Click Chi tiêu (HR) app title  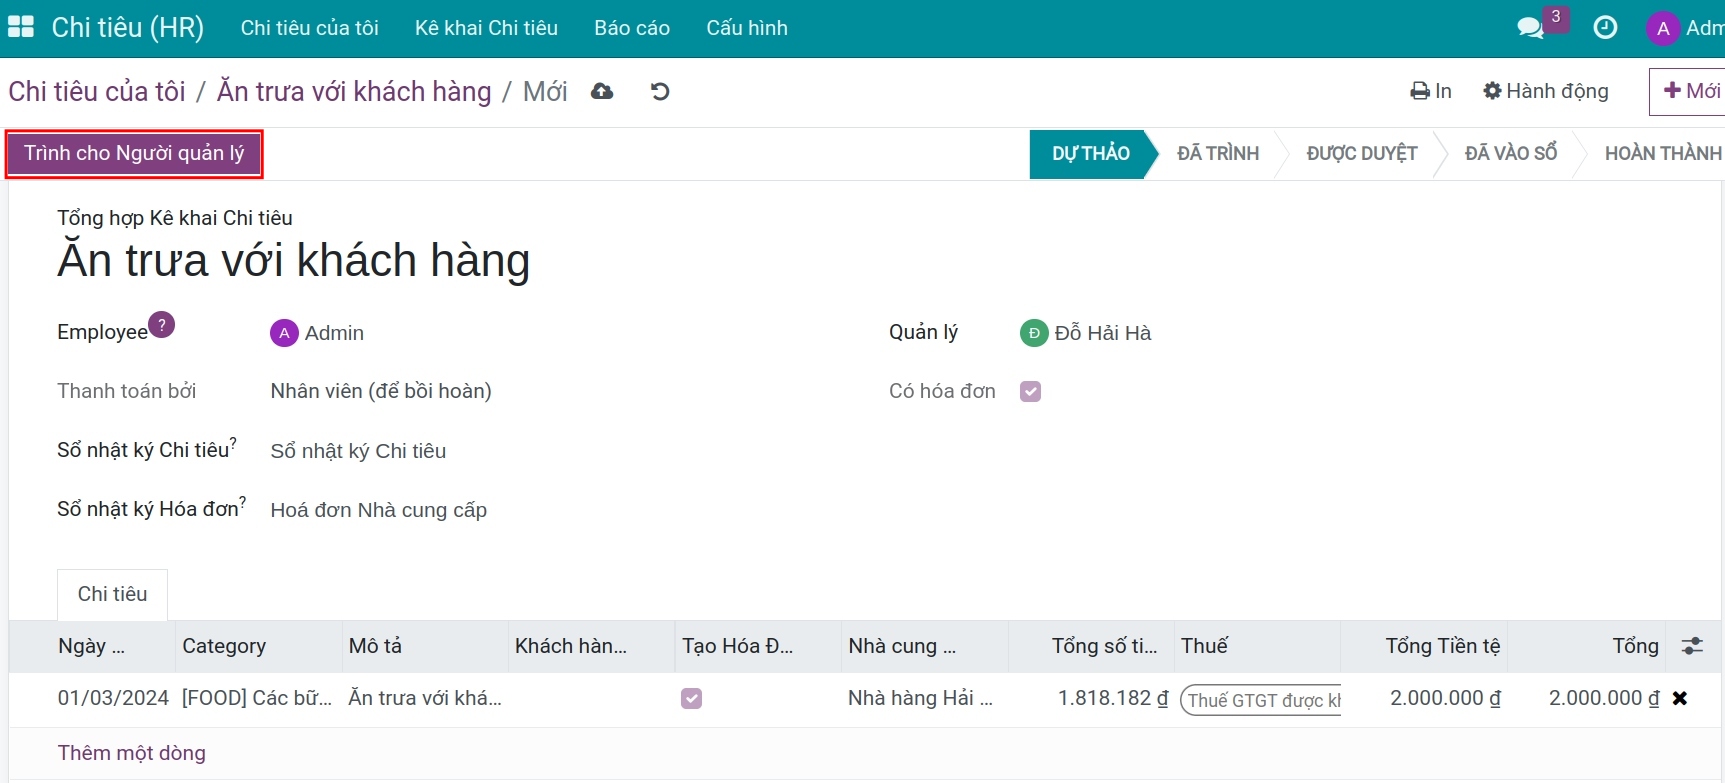pyautogui.click(x=128, y=28)
